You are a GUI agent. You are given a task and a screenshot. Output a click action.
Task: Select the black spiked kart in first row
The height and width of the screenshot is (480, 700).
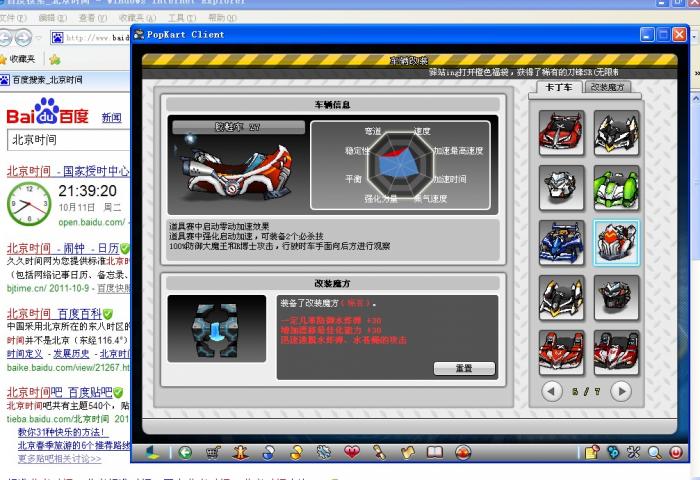point(616,133)
